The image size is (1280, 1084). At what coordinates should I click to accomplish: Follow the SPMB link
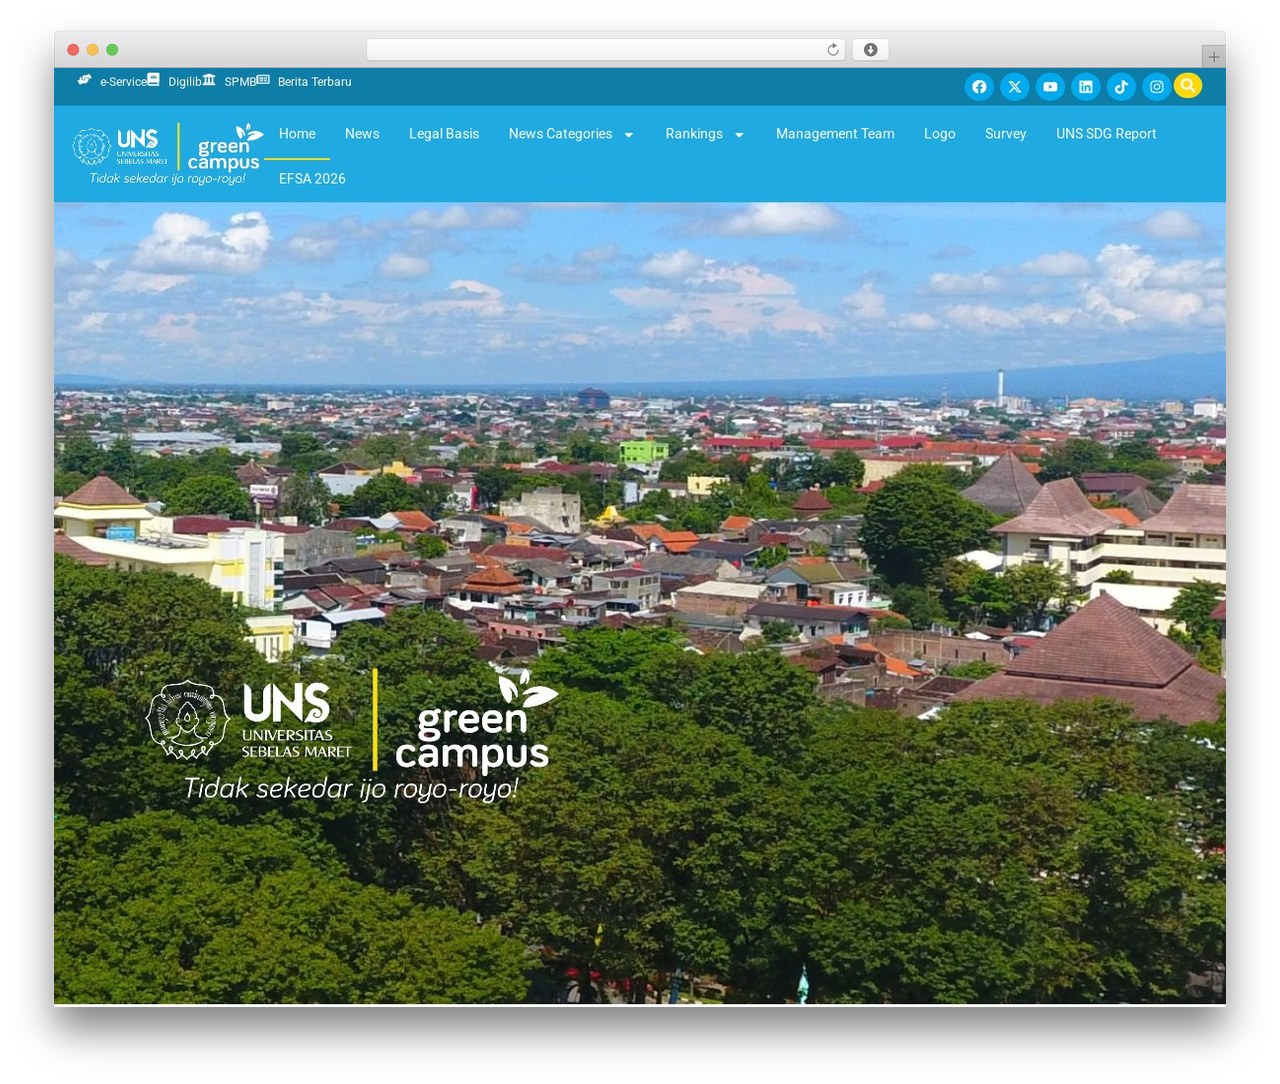(240, 82)
